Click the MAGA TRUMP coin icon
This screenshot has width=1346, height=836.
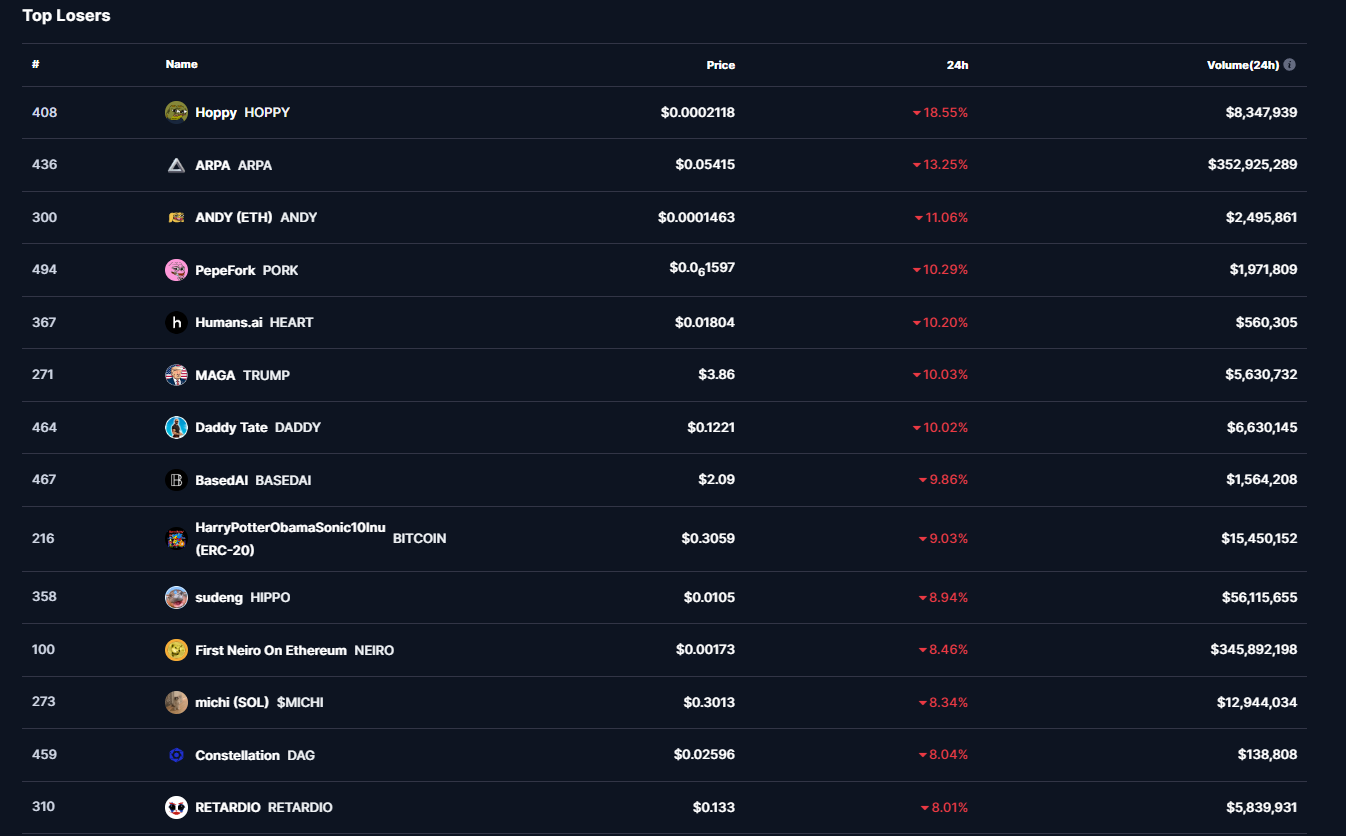[176, 375]
